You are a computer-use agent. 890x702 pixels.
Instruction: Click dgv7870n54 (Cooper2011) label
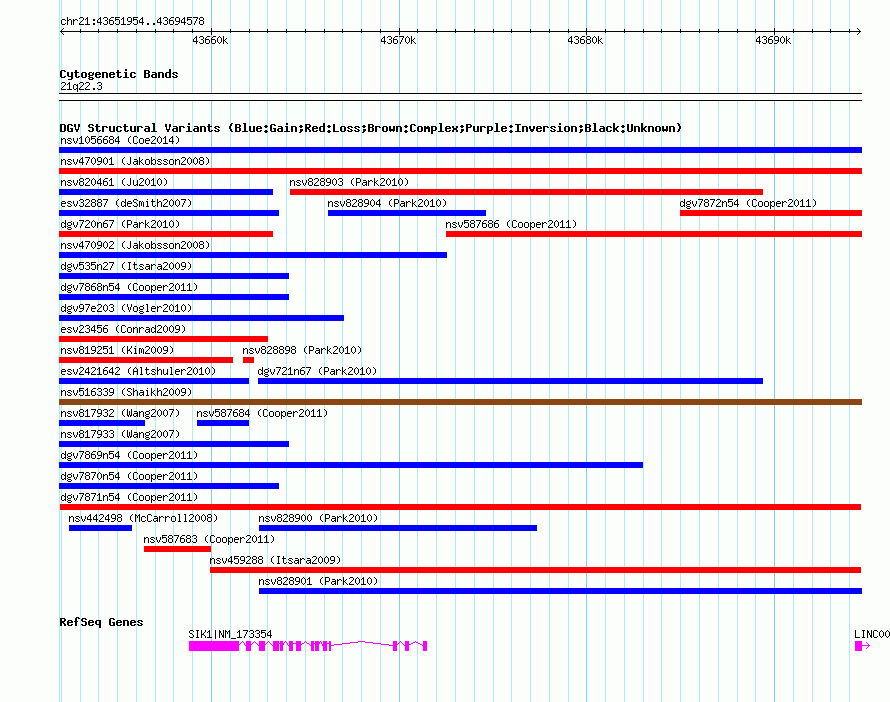coord(129,476)
